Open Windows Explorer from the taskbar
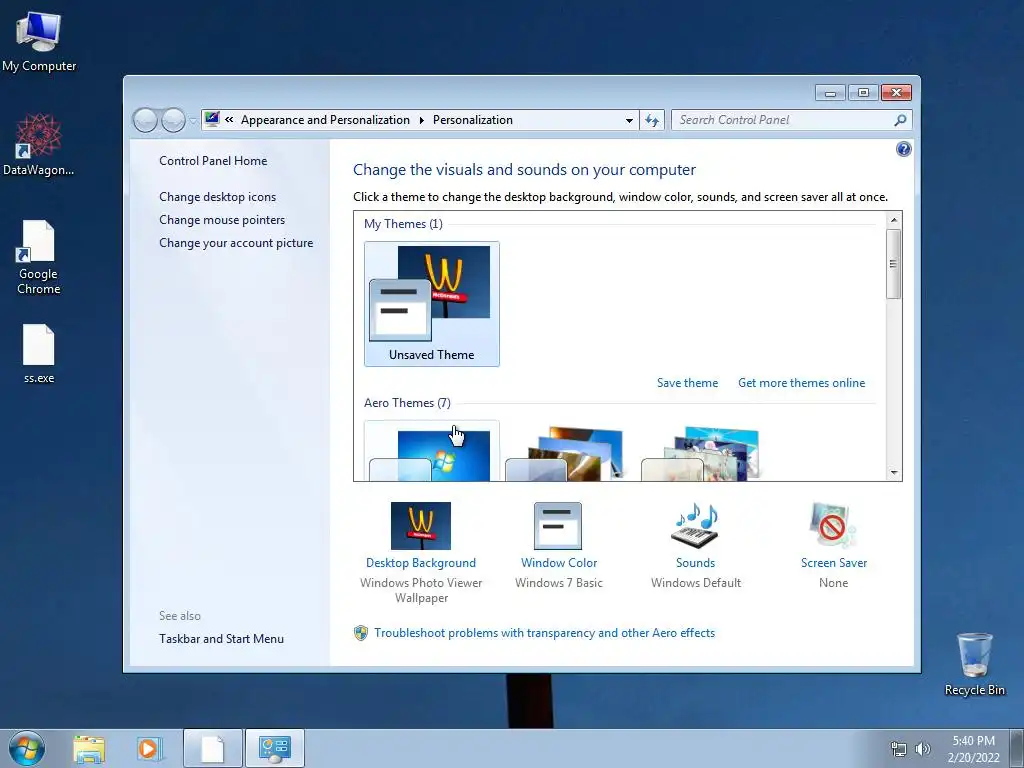 89,749
